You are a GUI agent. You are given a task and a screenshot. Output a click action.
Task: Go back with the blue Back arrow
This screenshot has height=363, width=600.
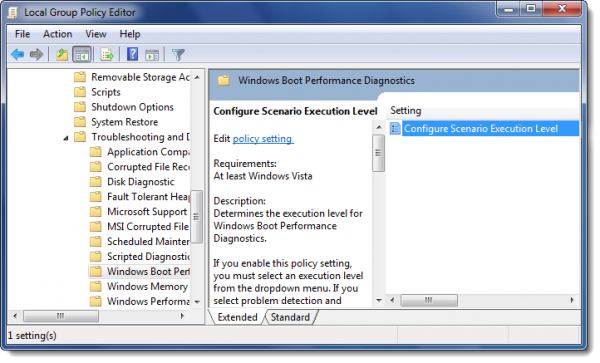pos(18,55)
